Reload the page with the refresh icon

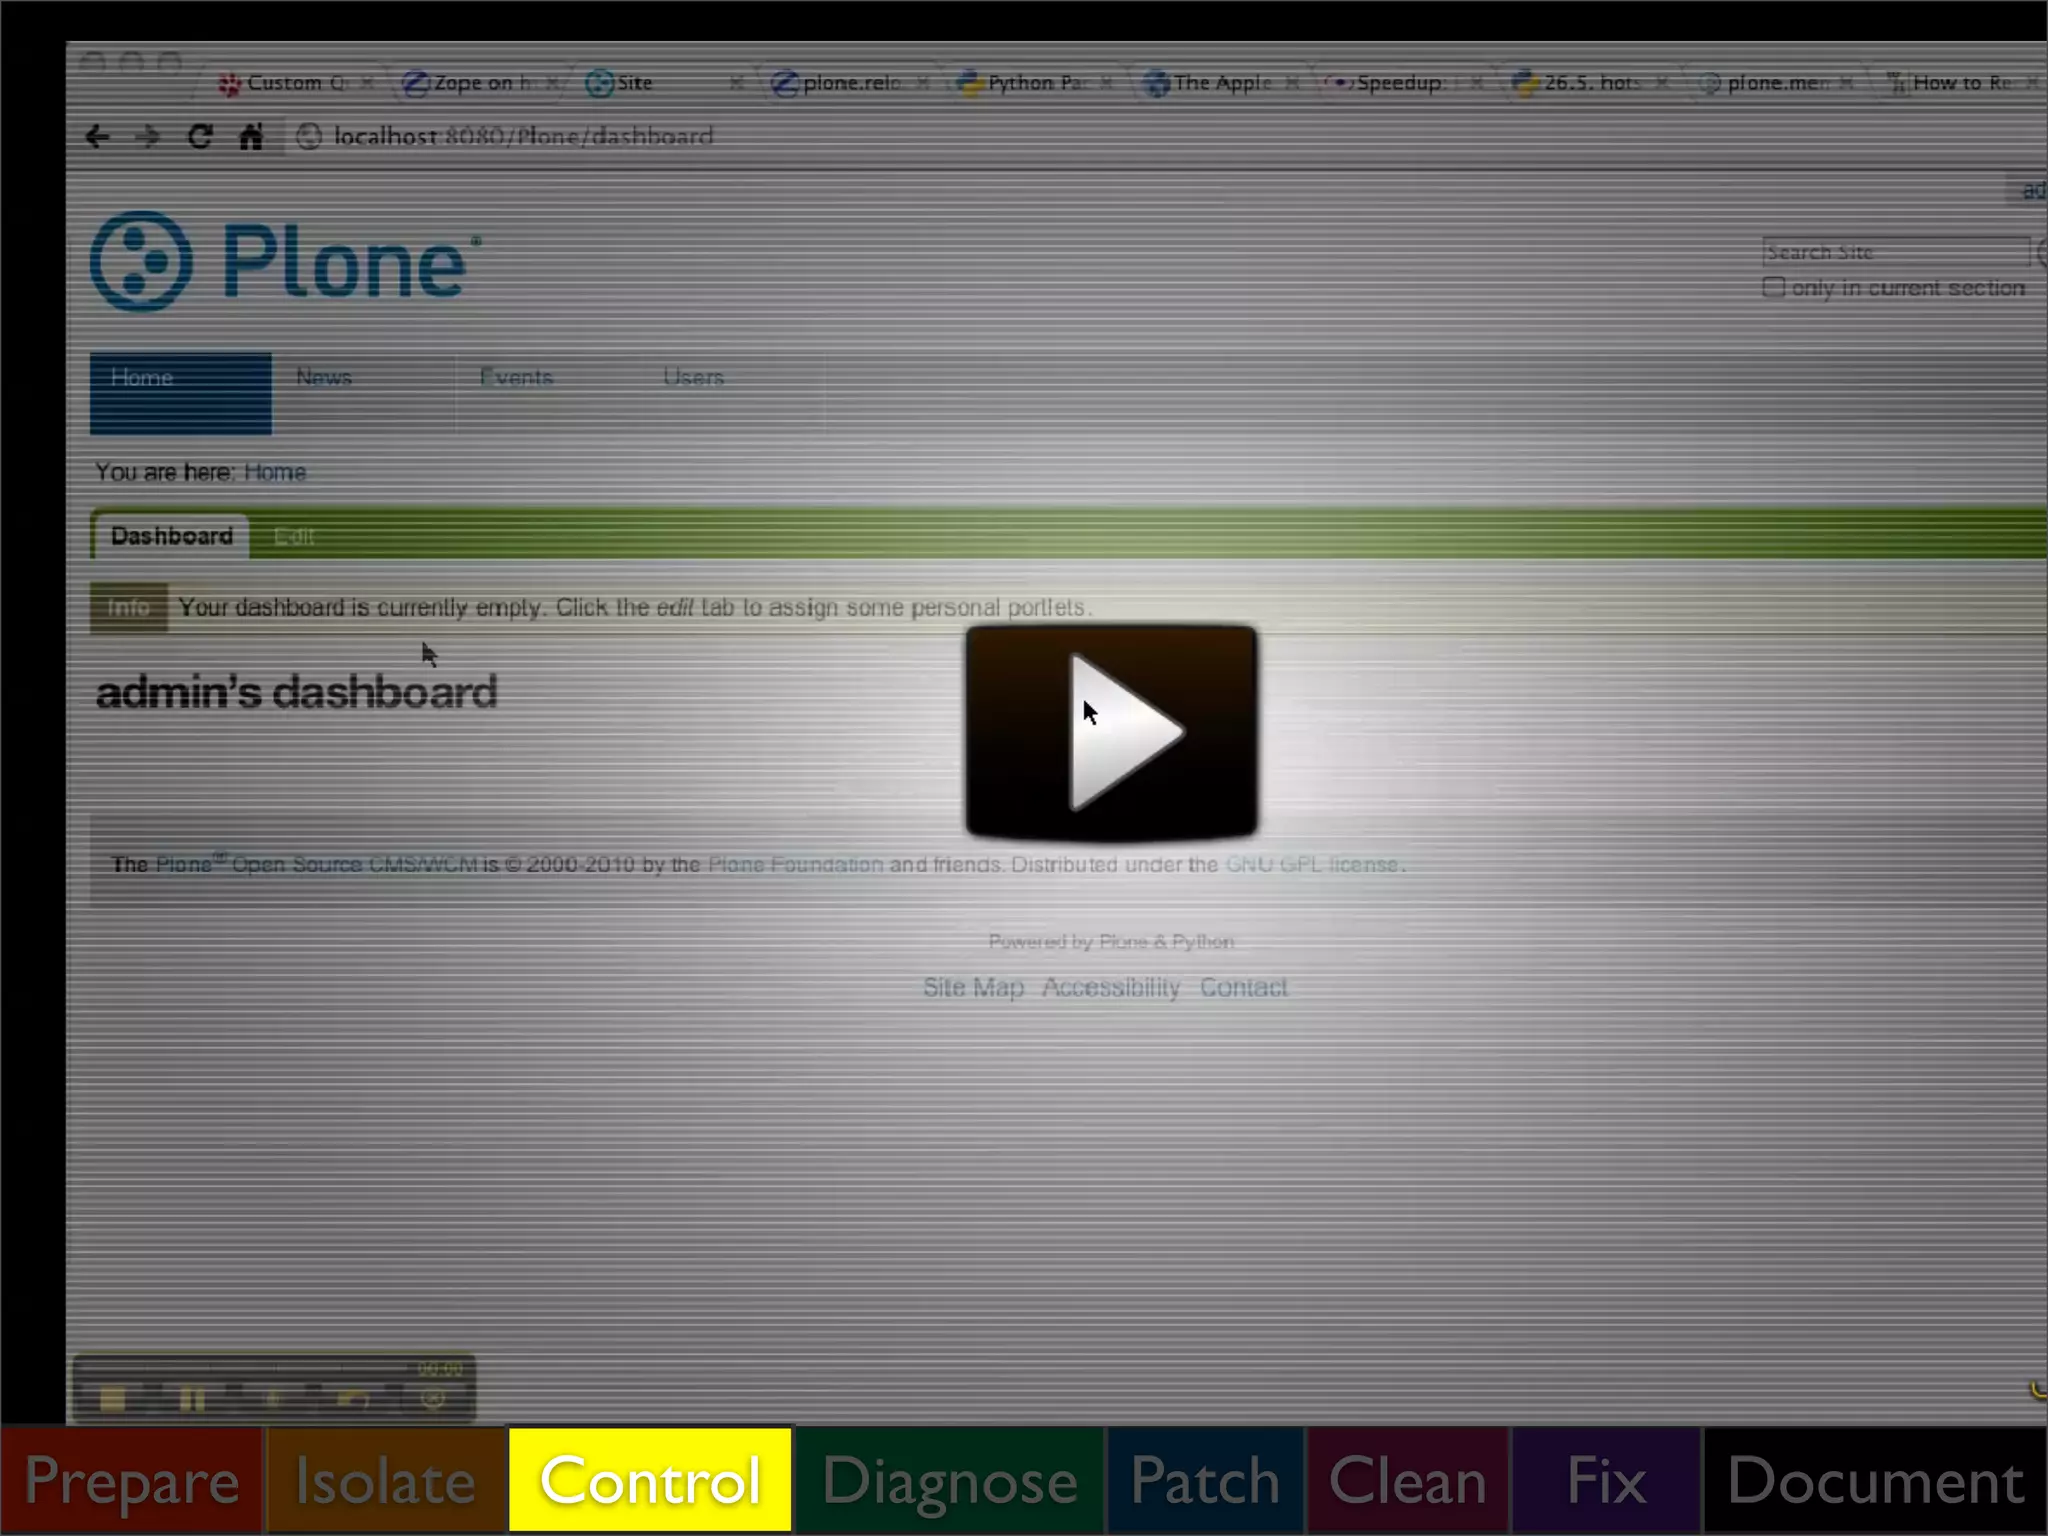click(x=200, y=136)
